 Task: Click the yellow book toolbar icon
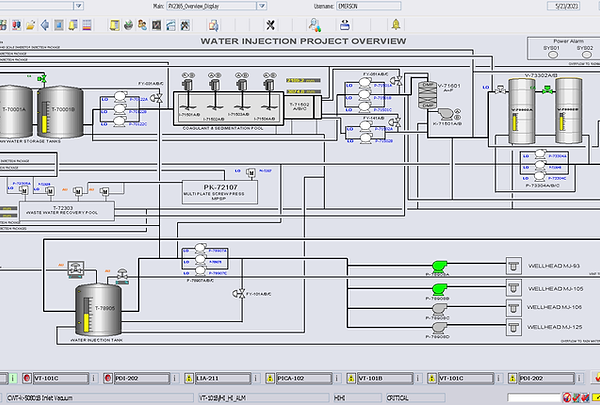coord(114,25)
